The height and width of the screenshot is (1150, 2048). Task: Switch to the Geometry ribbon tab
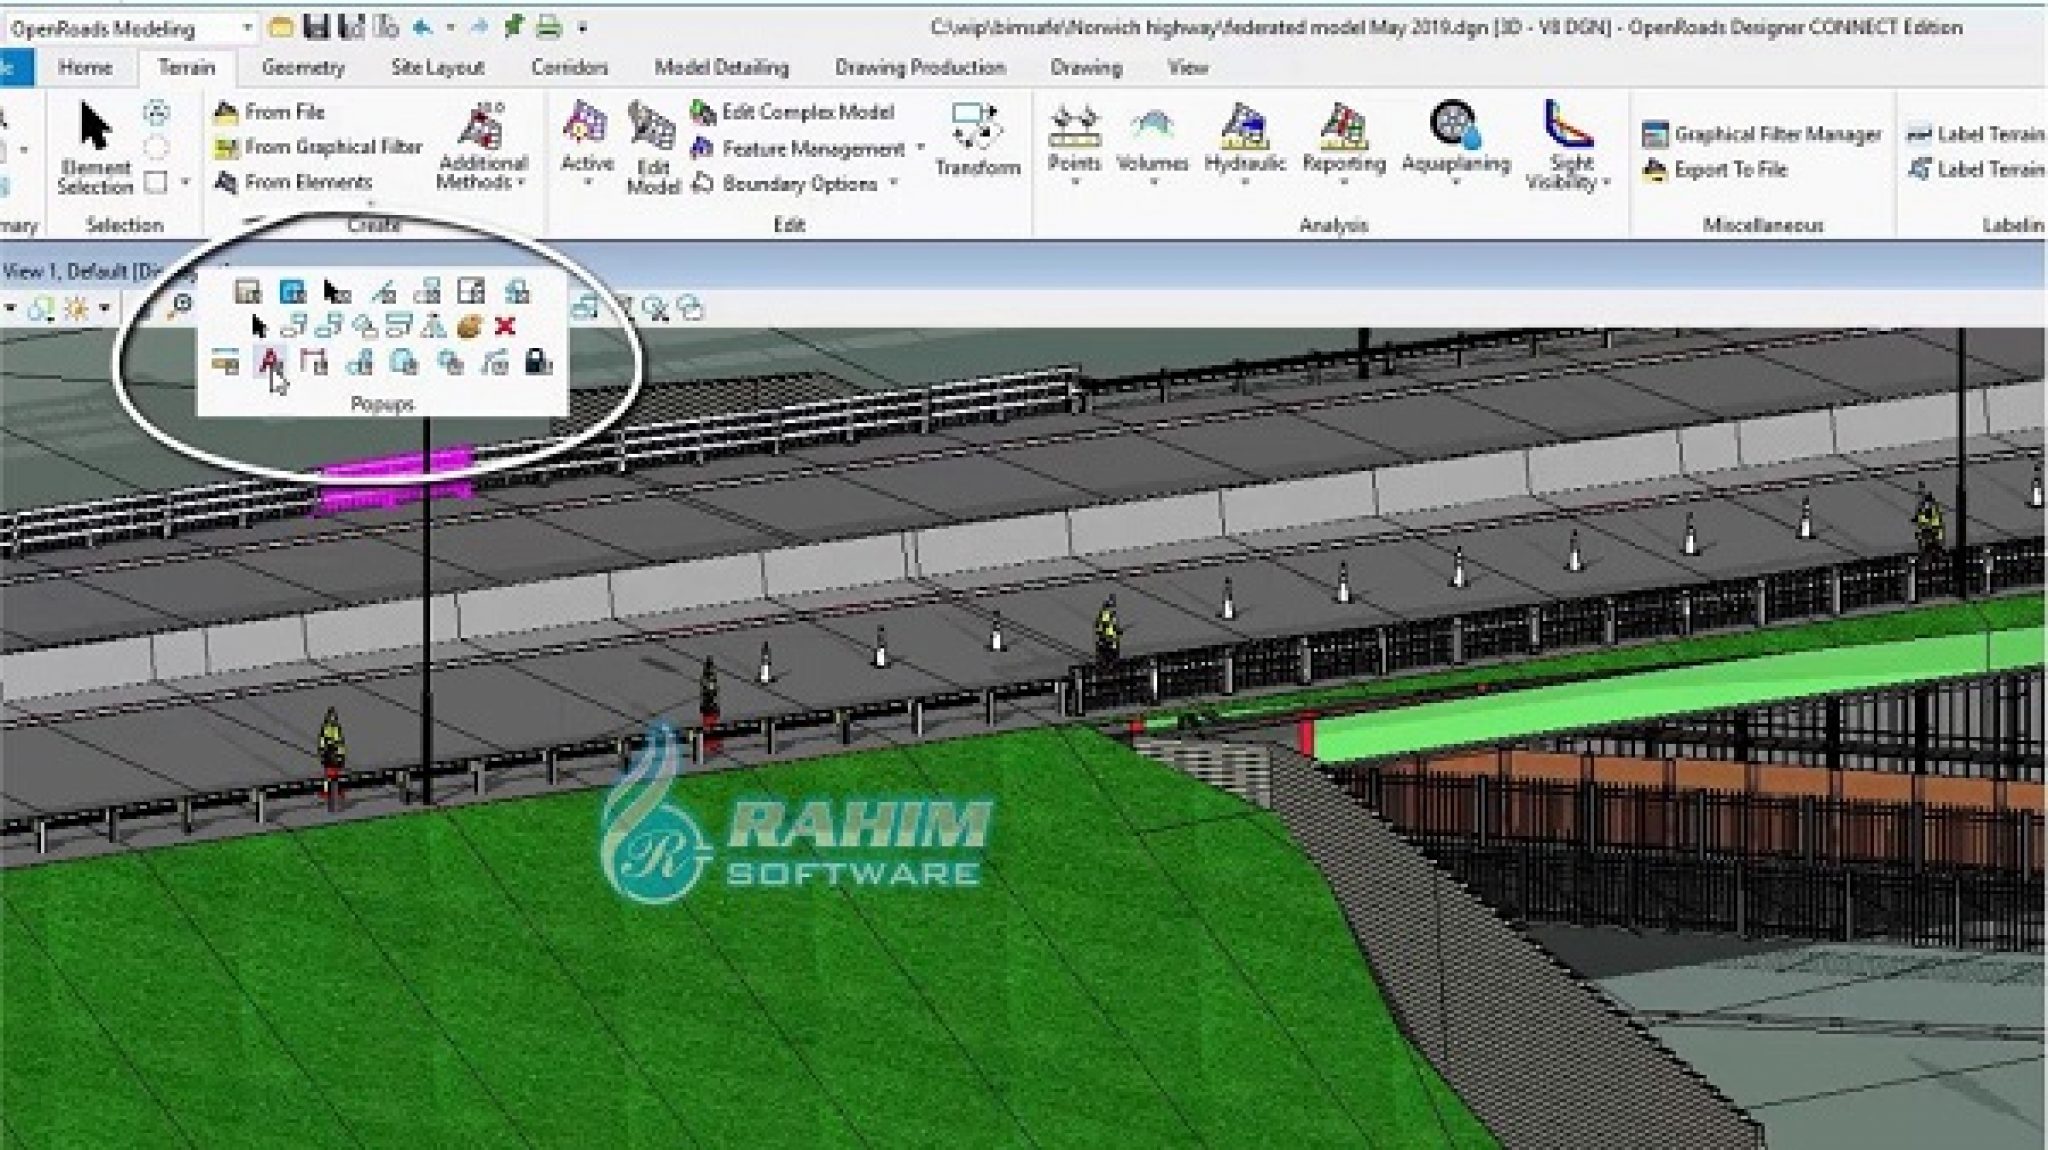302,67
